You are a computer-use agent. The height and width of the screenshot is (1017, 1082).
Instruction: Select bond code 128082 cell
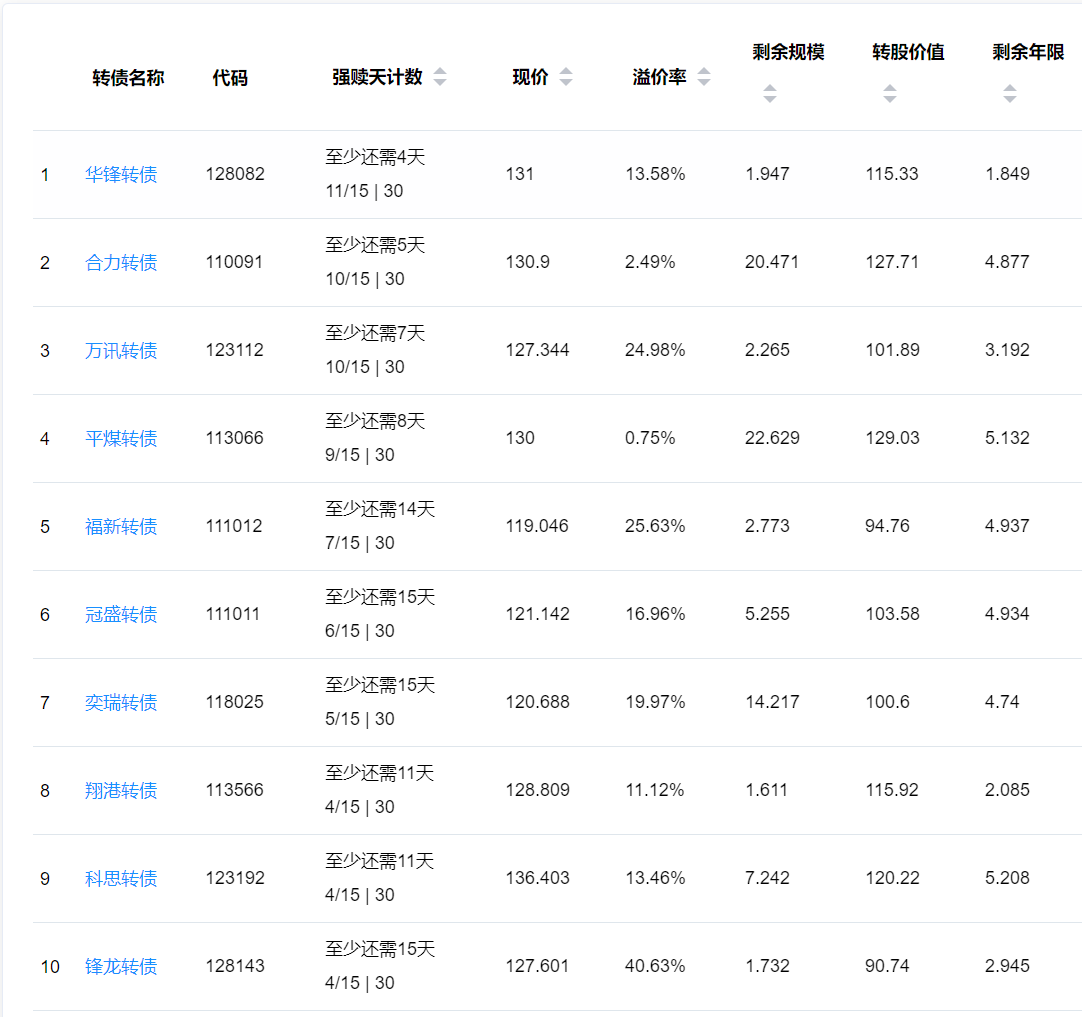pos(235,174)
